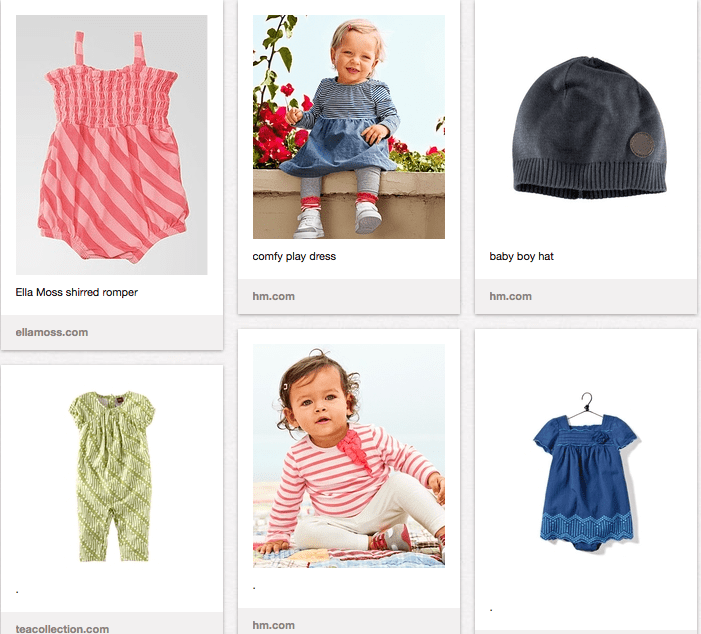Open the photo of baby sitting on wall
Screen dimensions: 701x634
(348, 127)
